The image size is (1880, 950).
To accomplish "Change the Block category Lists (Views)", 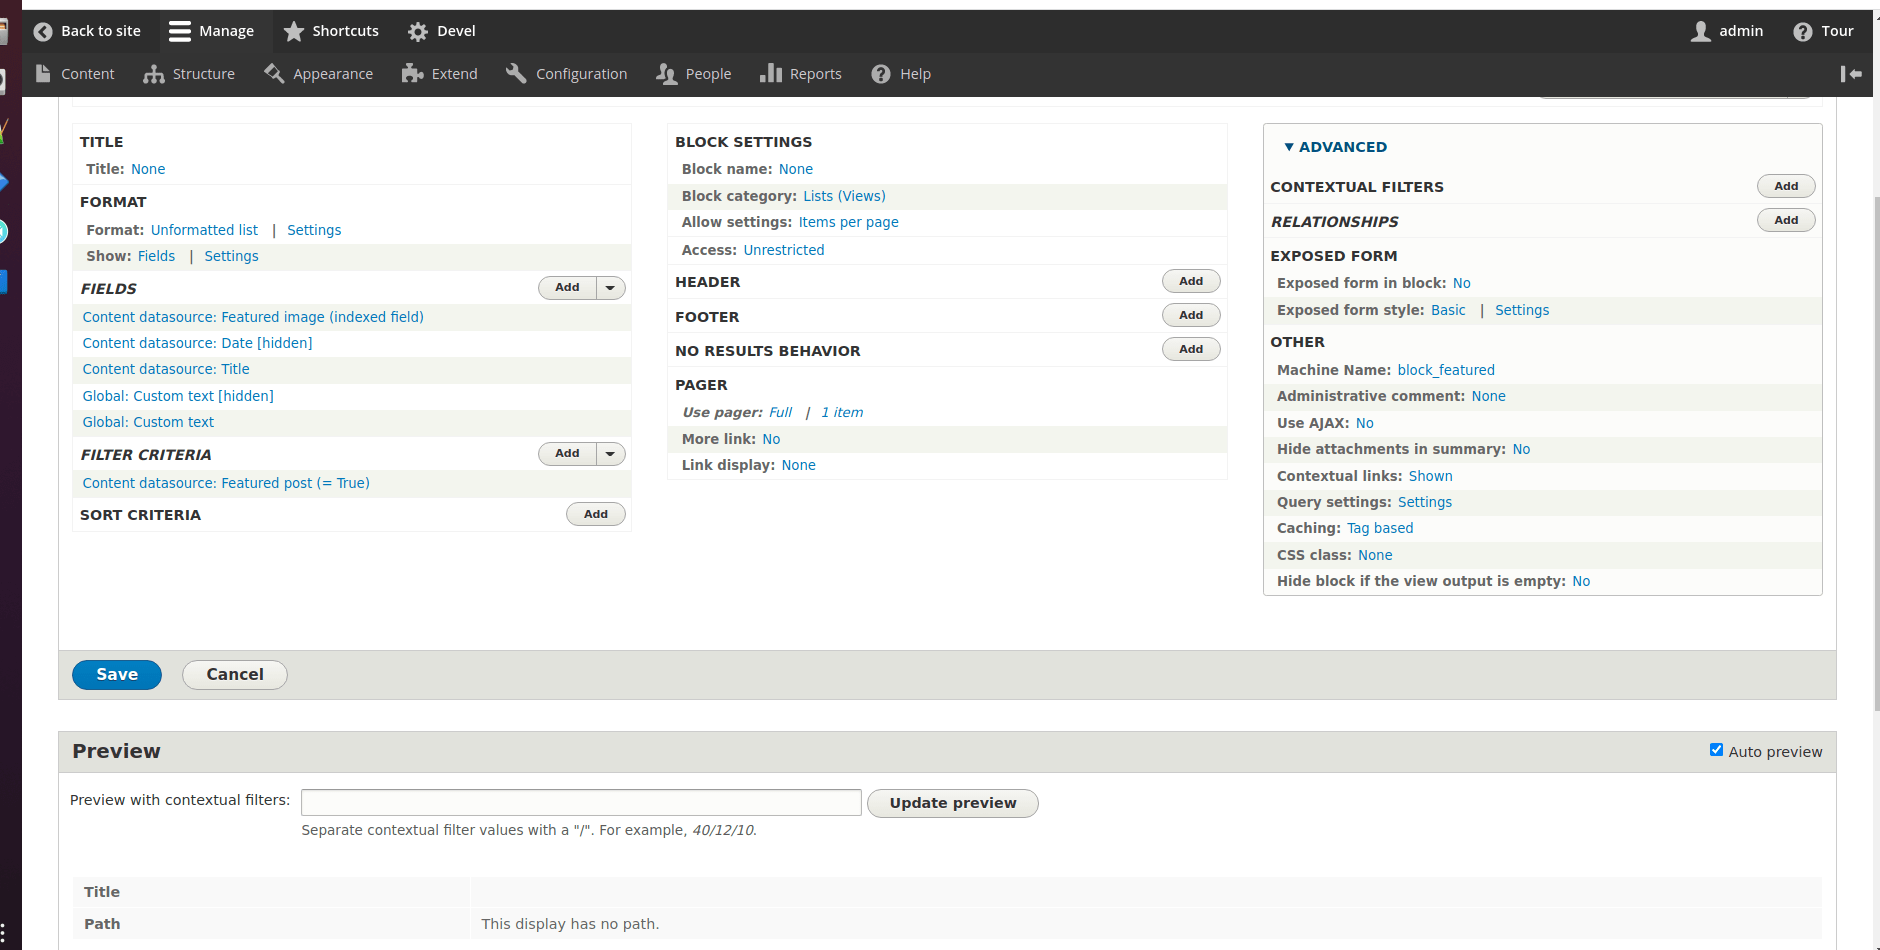I will [844, 196].
